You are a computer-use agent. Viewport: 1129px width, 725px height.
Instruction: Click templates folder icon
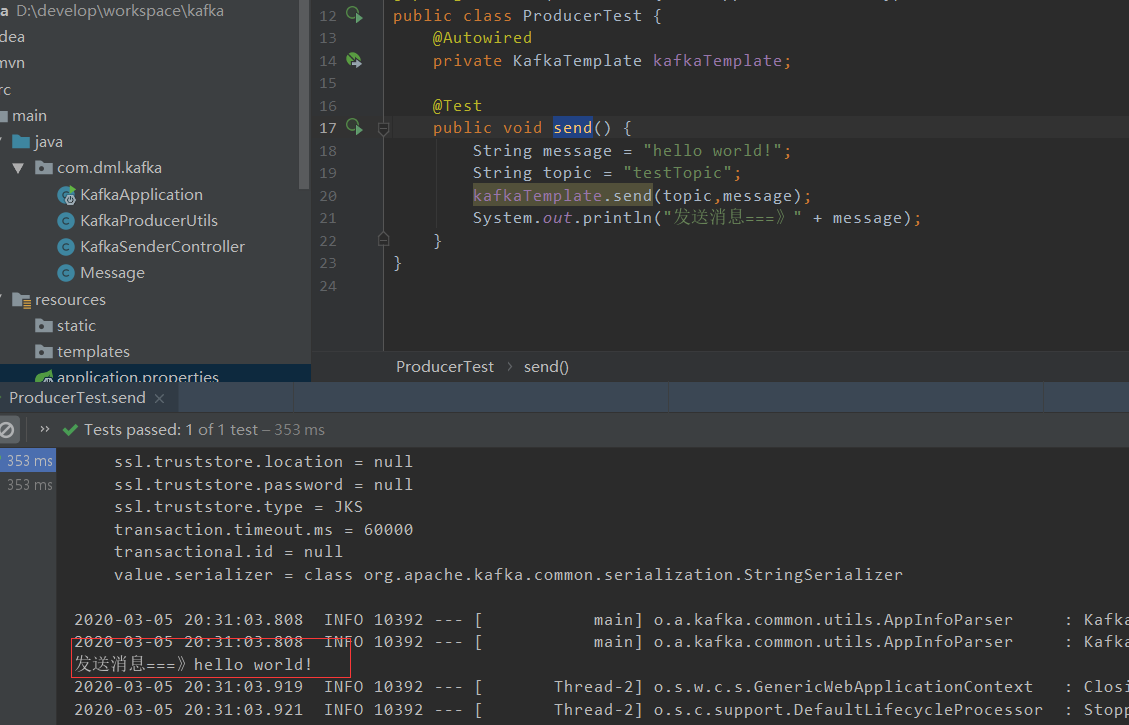coord(44,351)
